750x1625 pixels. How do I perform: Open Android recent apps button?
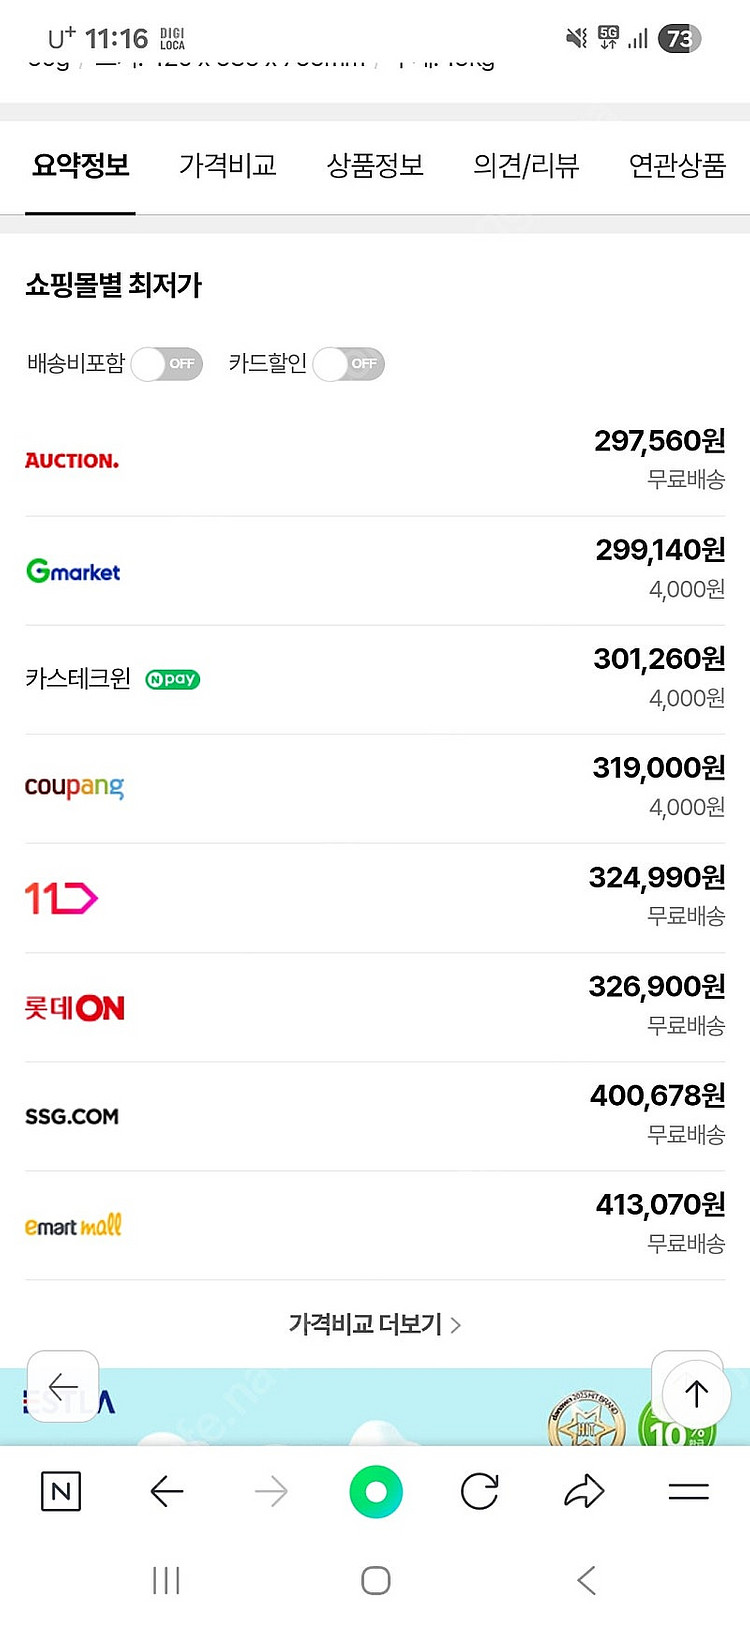click(x=166, y=1580)
